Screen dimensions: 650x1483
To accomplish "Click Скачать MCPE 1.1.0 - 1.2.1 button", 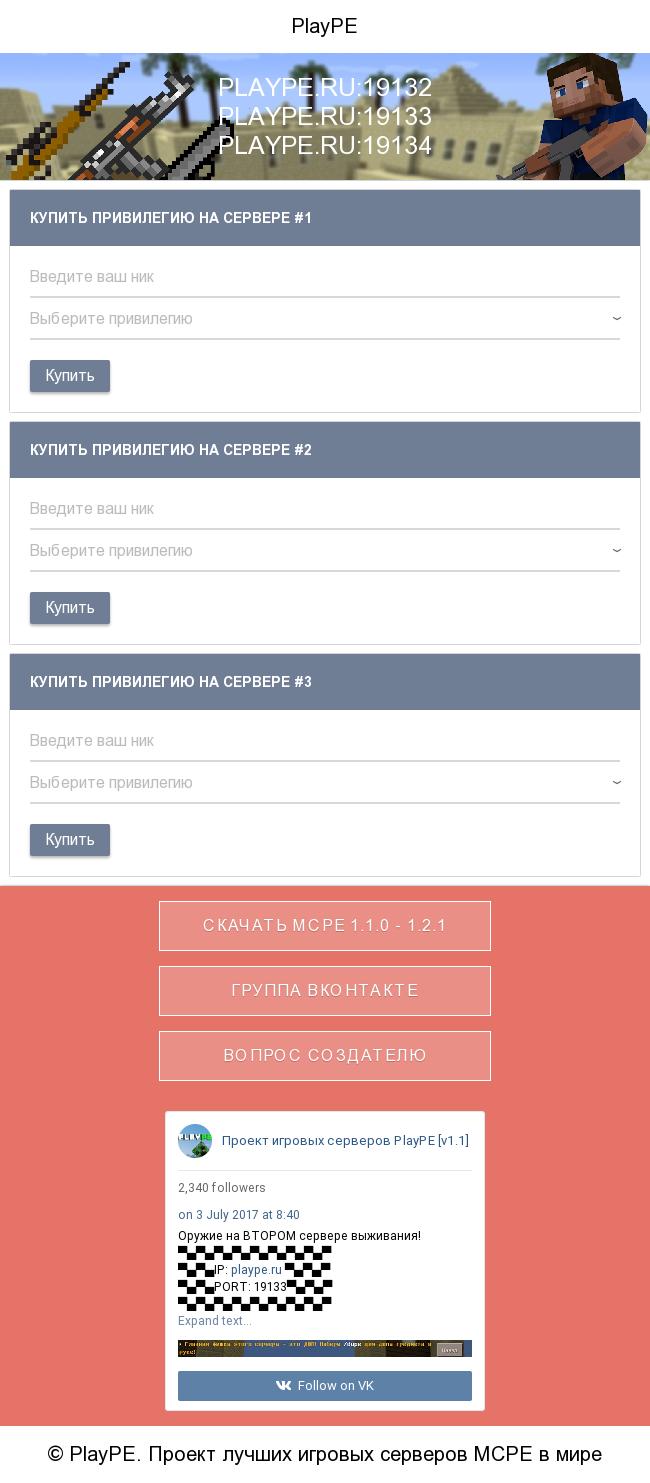I will pyautogui.click(x=325, y=926).
